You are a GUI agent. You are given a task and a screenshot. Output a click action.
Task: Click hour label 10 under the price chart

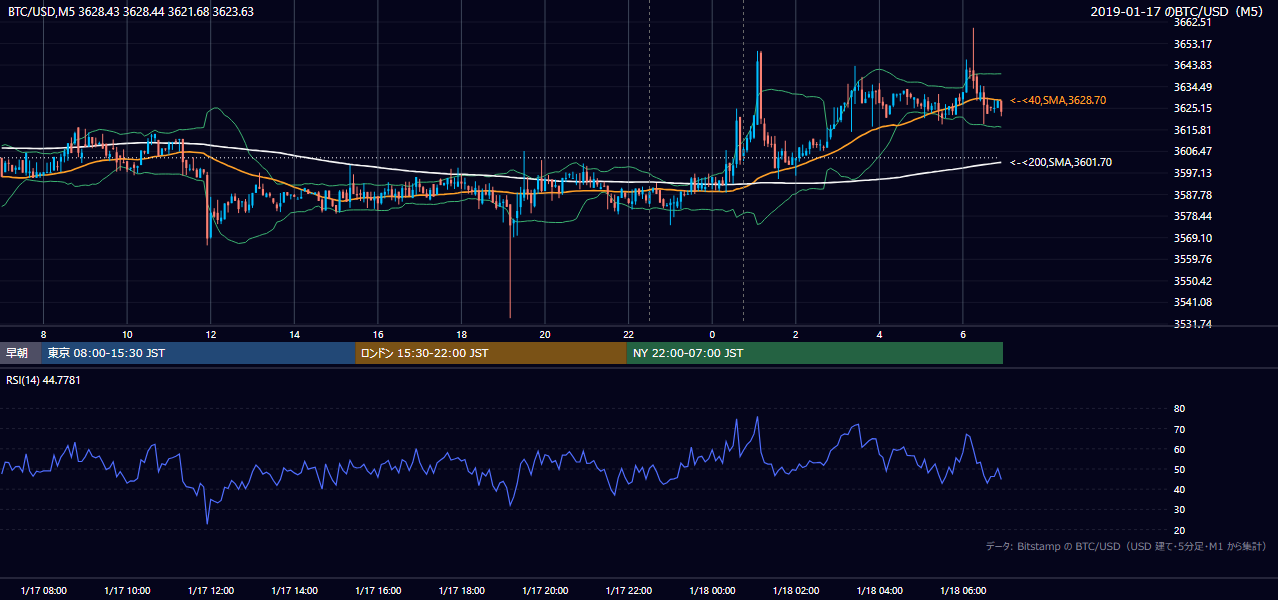[x=127, y=334]
